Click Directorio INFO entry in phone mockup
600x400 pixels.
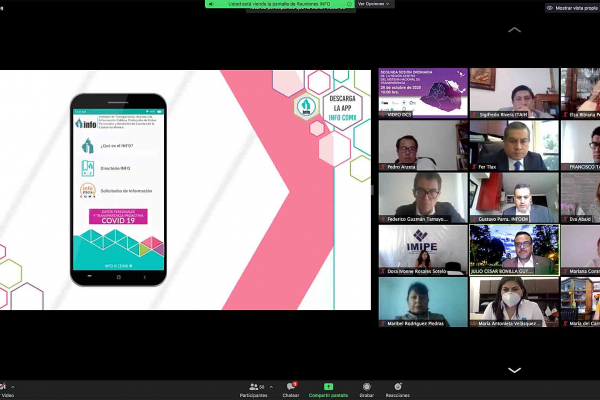tap(115, 168)
